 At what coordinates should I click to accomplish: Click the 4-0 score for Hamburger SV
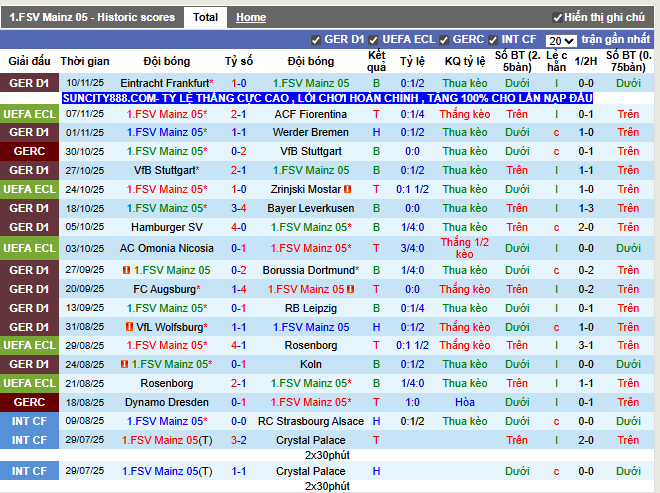tap(239, 227)
